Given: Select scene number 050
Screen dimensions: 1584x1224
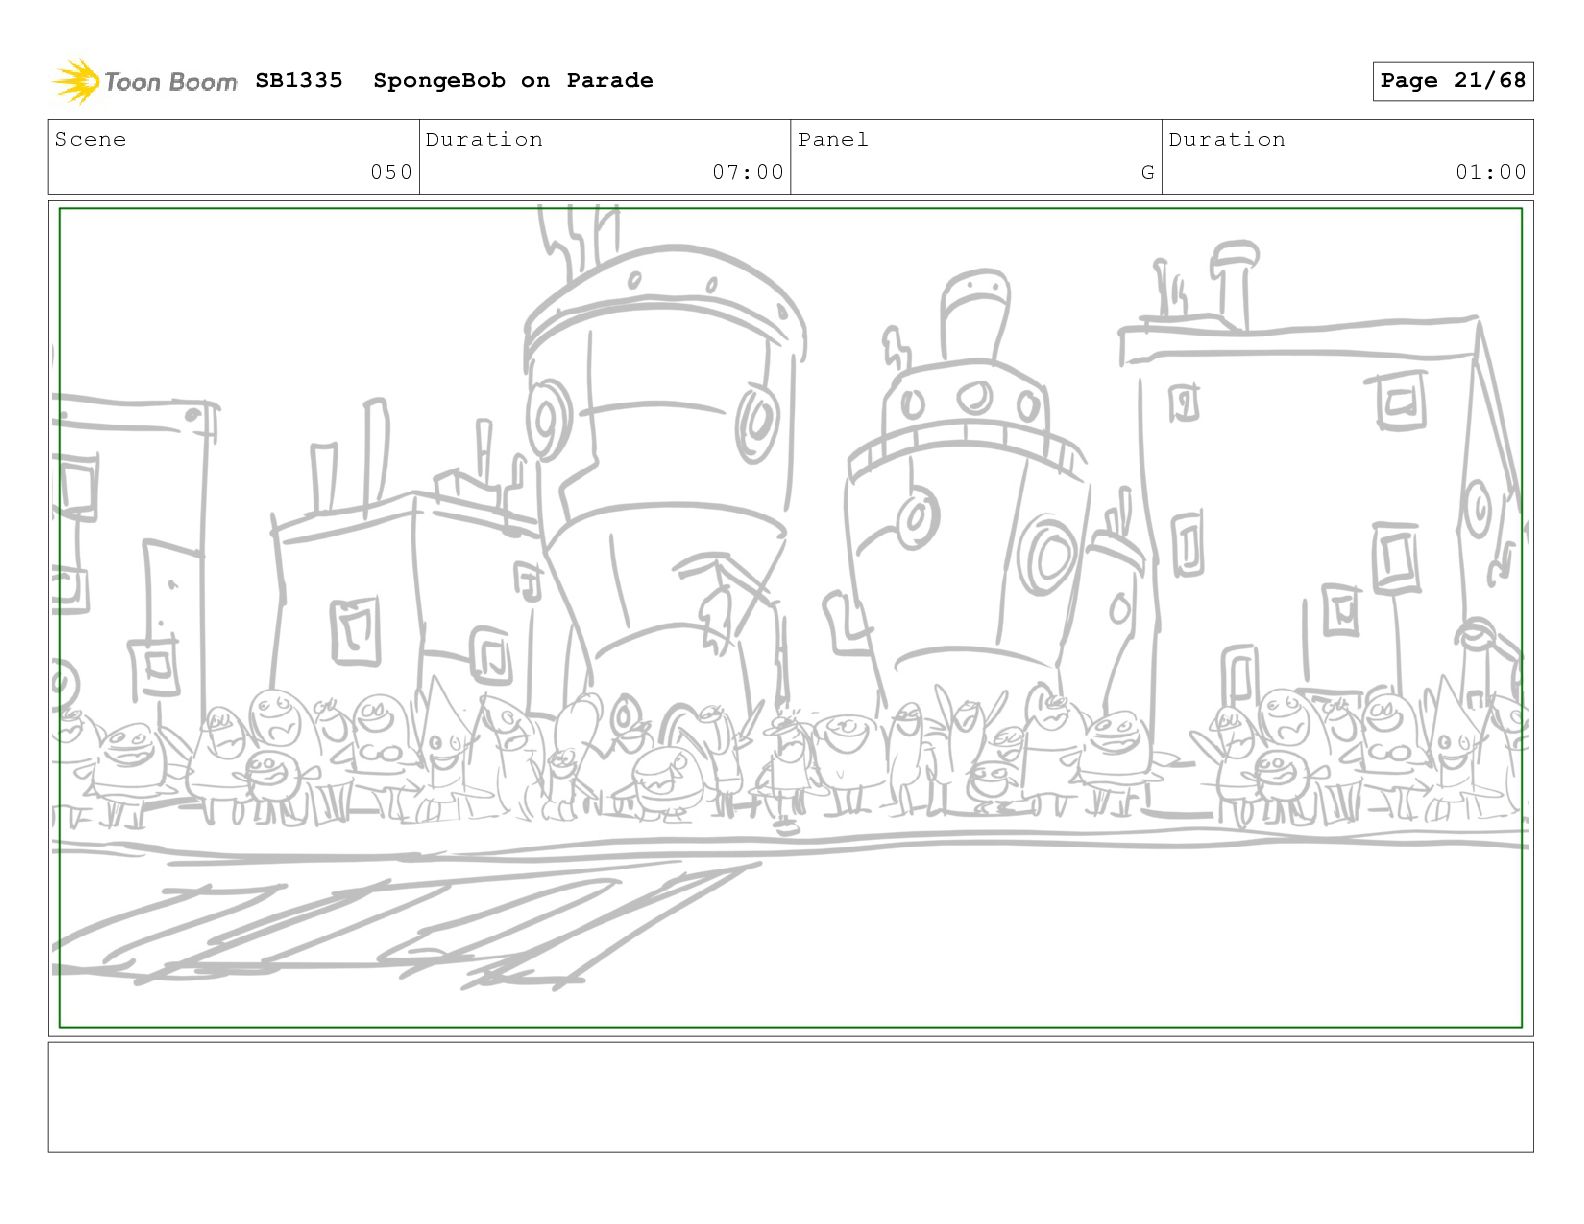Looking at the screenshot, I should coord(391,172).
